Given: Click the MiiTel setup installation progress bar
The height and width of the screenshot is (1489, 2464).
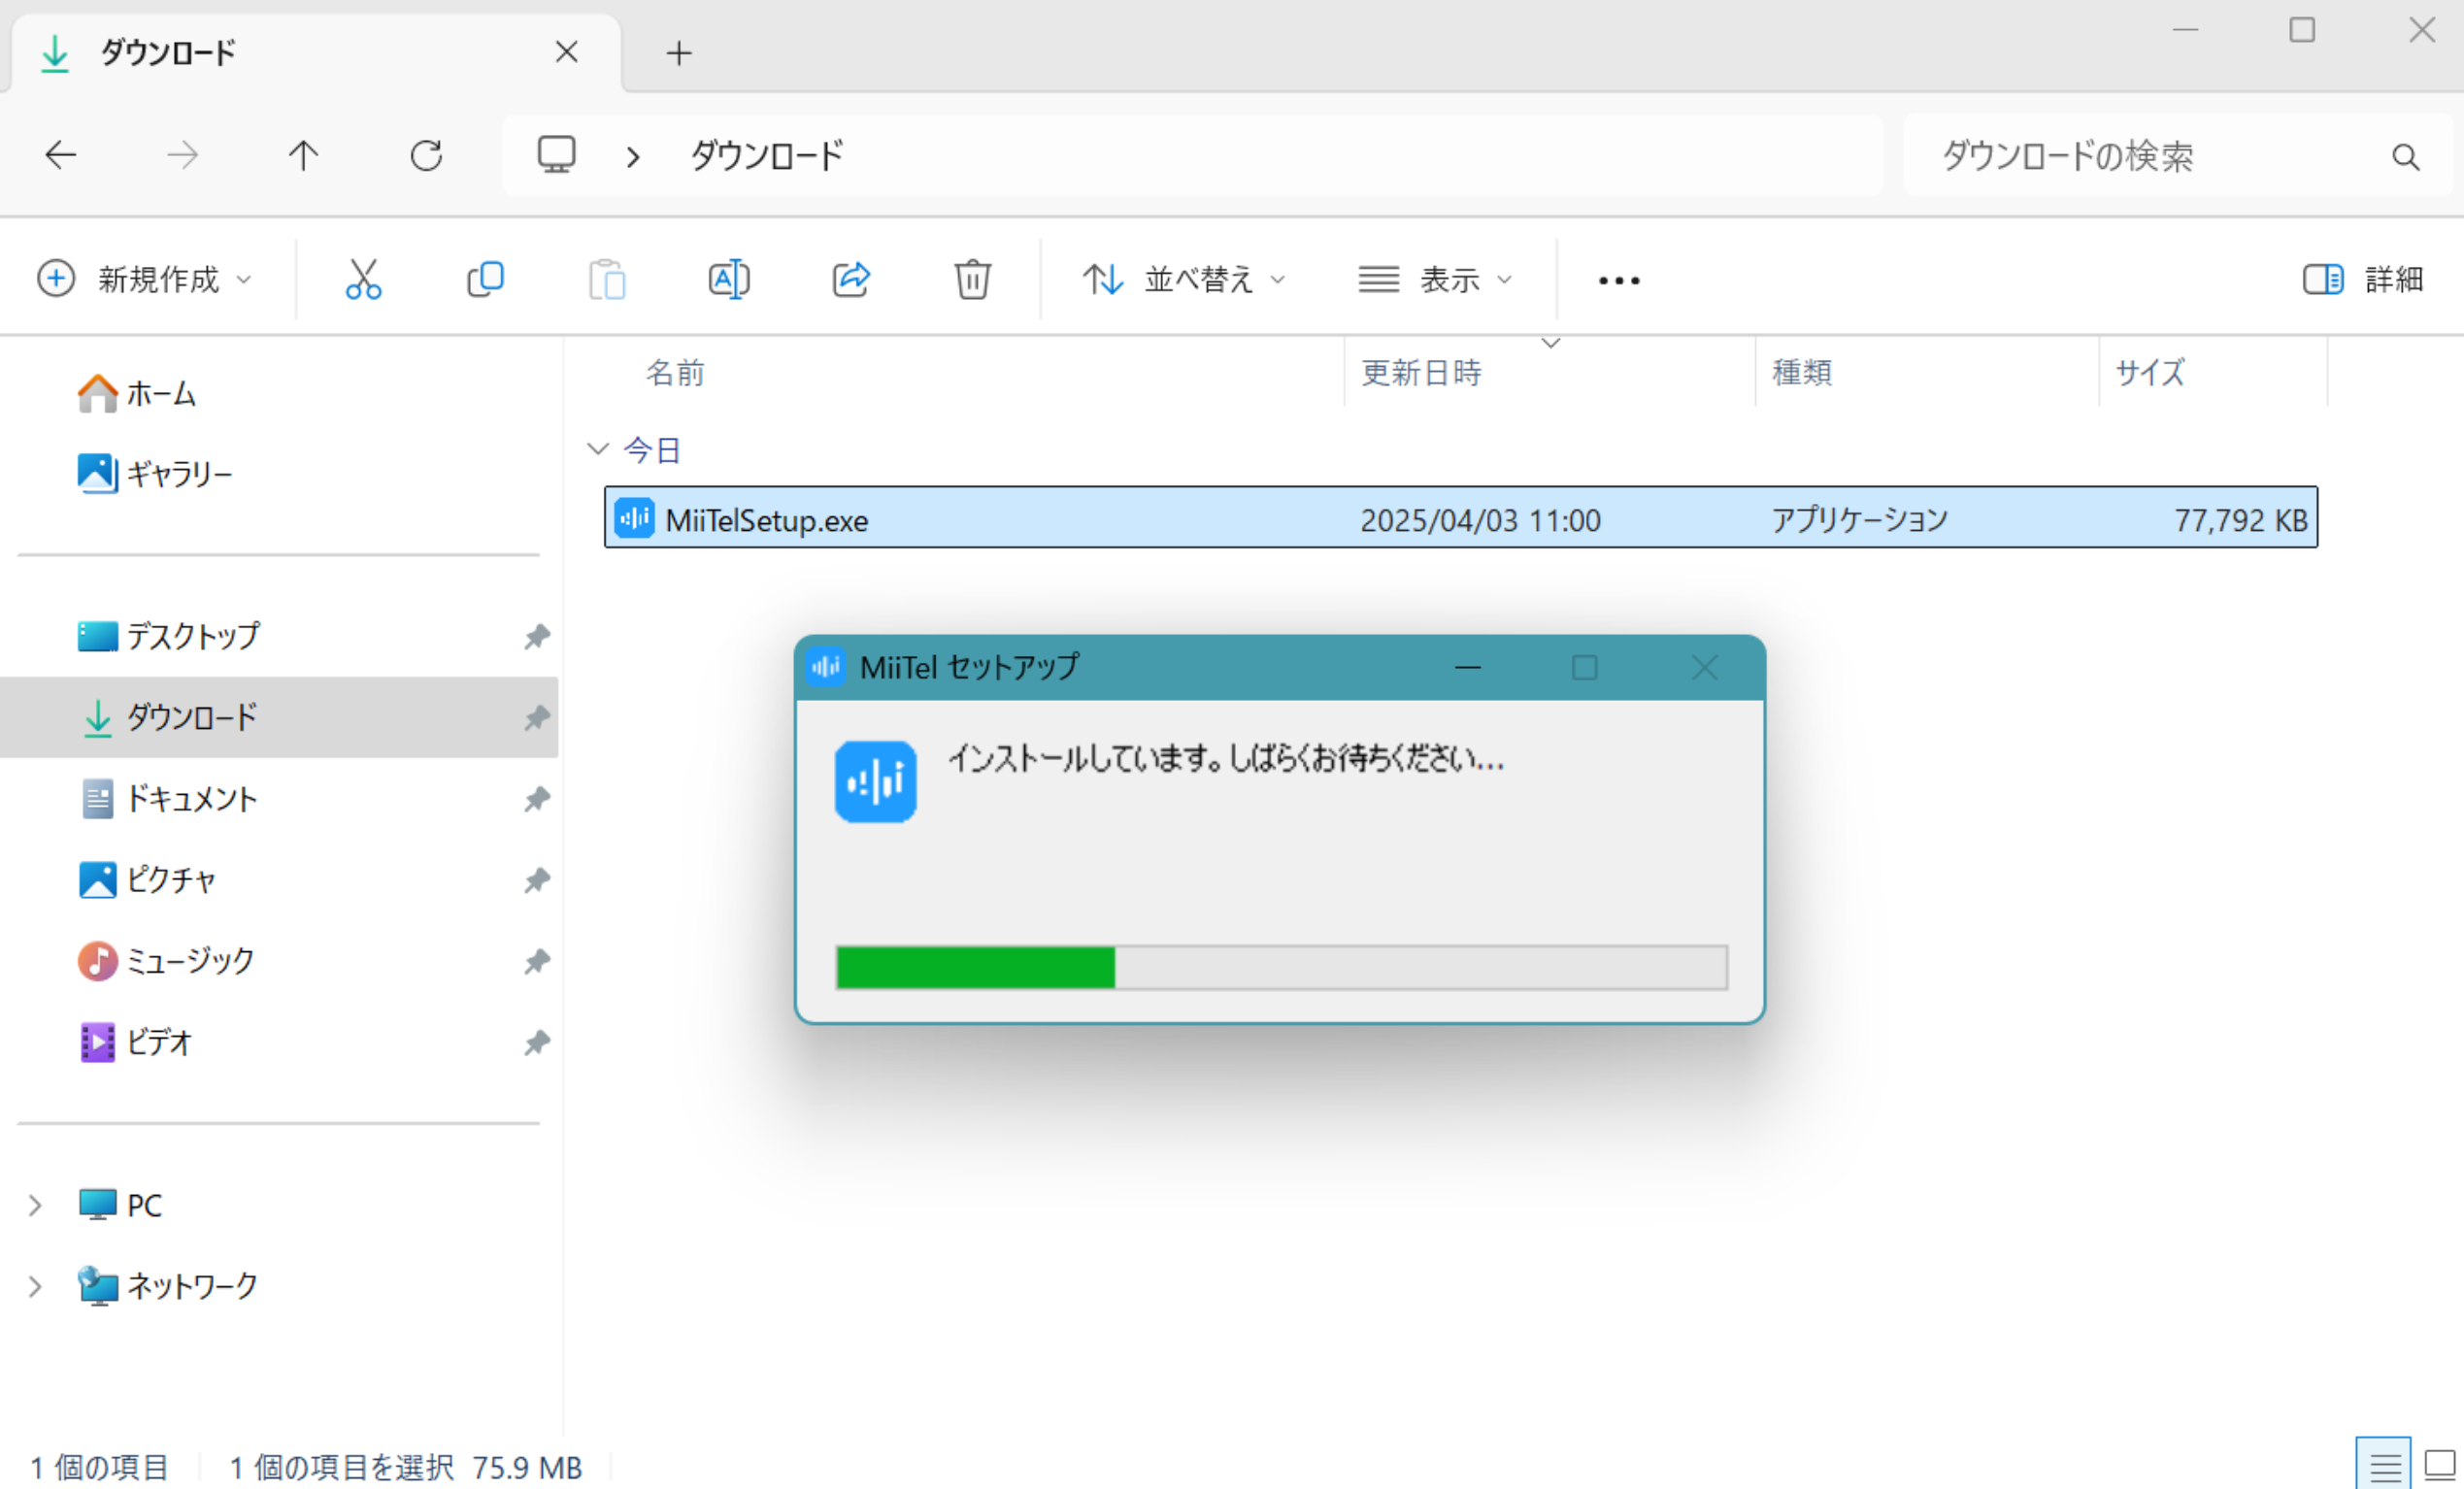Looking at the screenshot, I should (1281, 967).
